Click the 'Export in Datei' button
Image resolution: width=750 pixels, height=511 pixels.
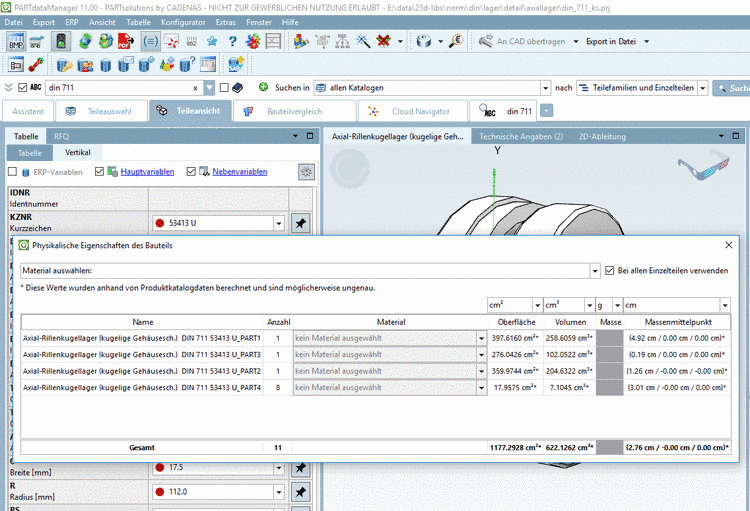tap(611, 42)
